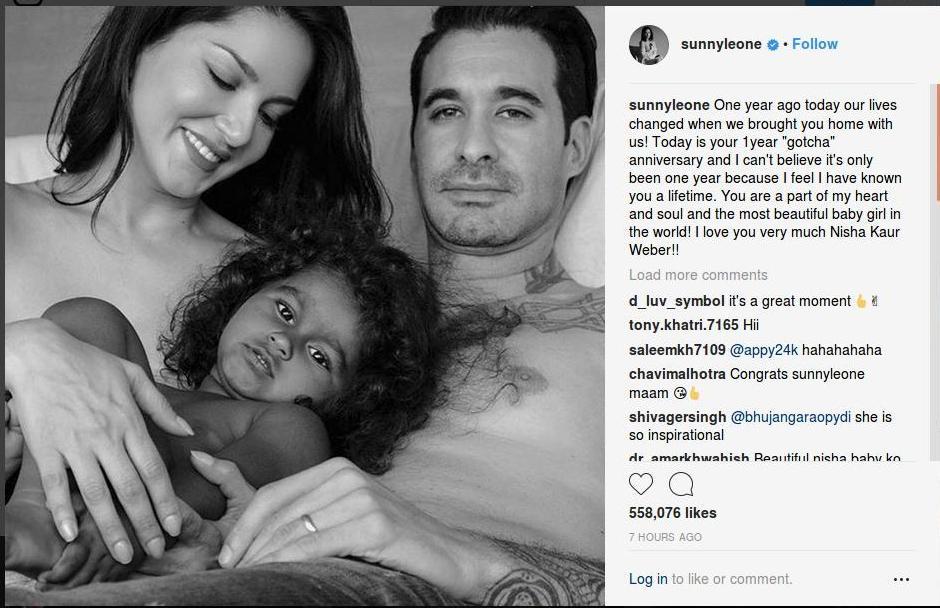Screen dimensions: 940x608
Task: Open saleemkh7109 commenter profile
Action: pyautogui.click(x=677, y=350)
